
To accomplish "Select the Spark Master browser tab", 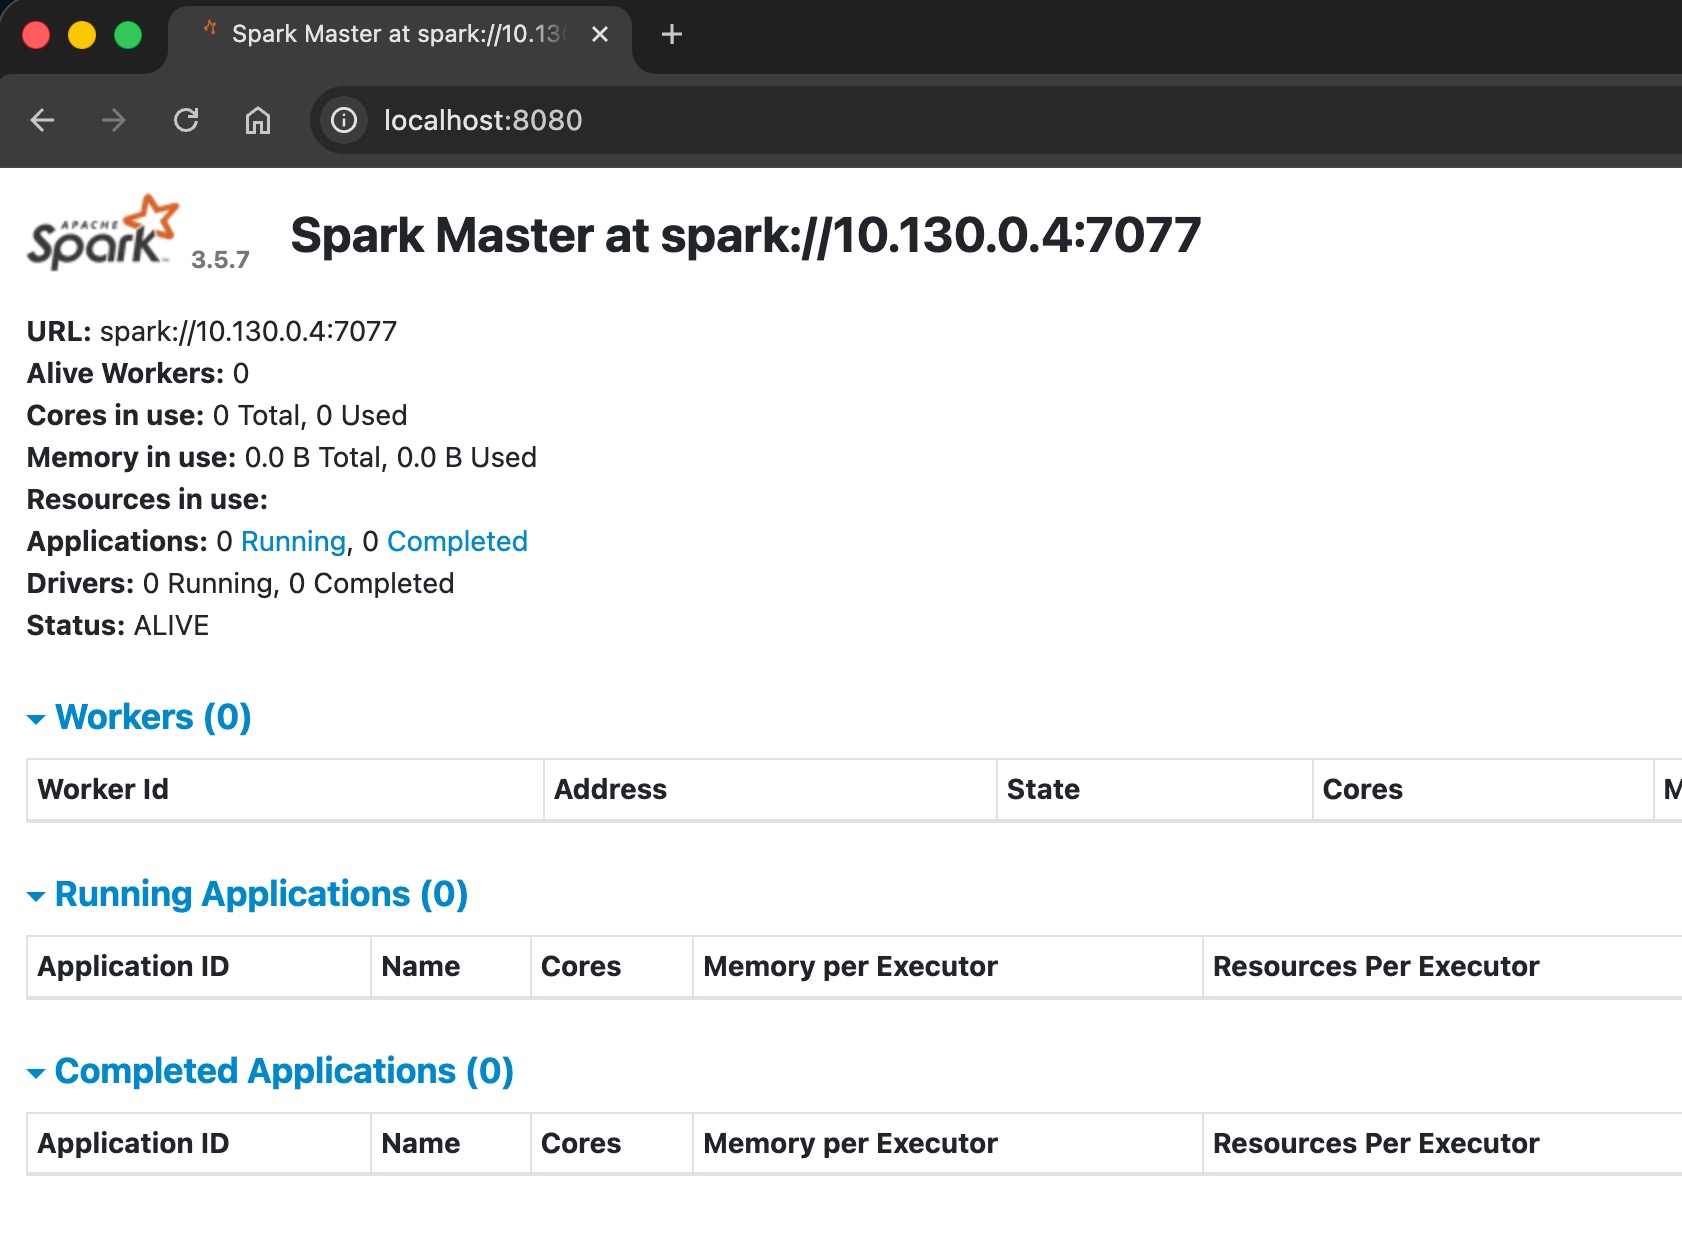I will pos(400,35).
